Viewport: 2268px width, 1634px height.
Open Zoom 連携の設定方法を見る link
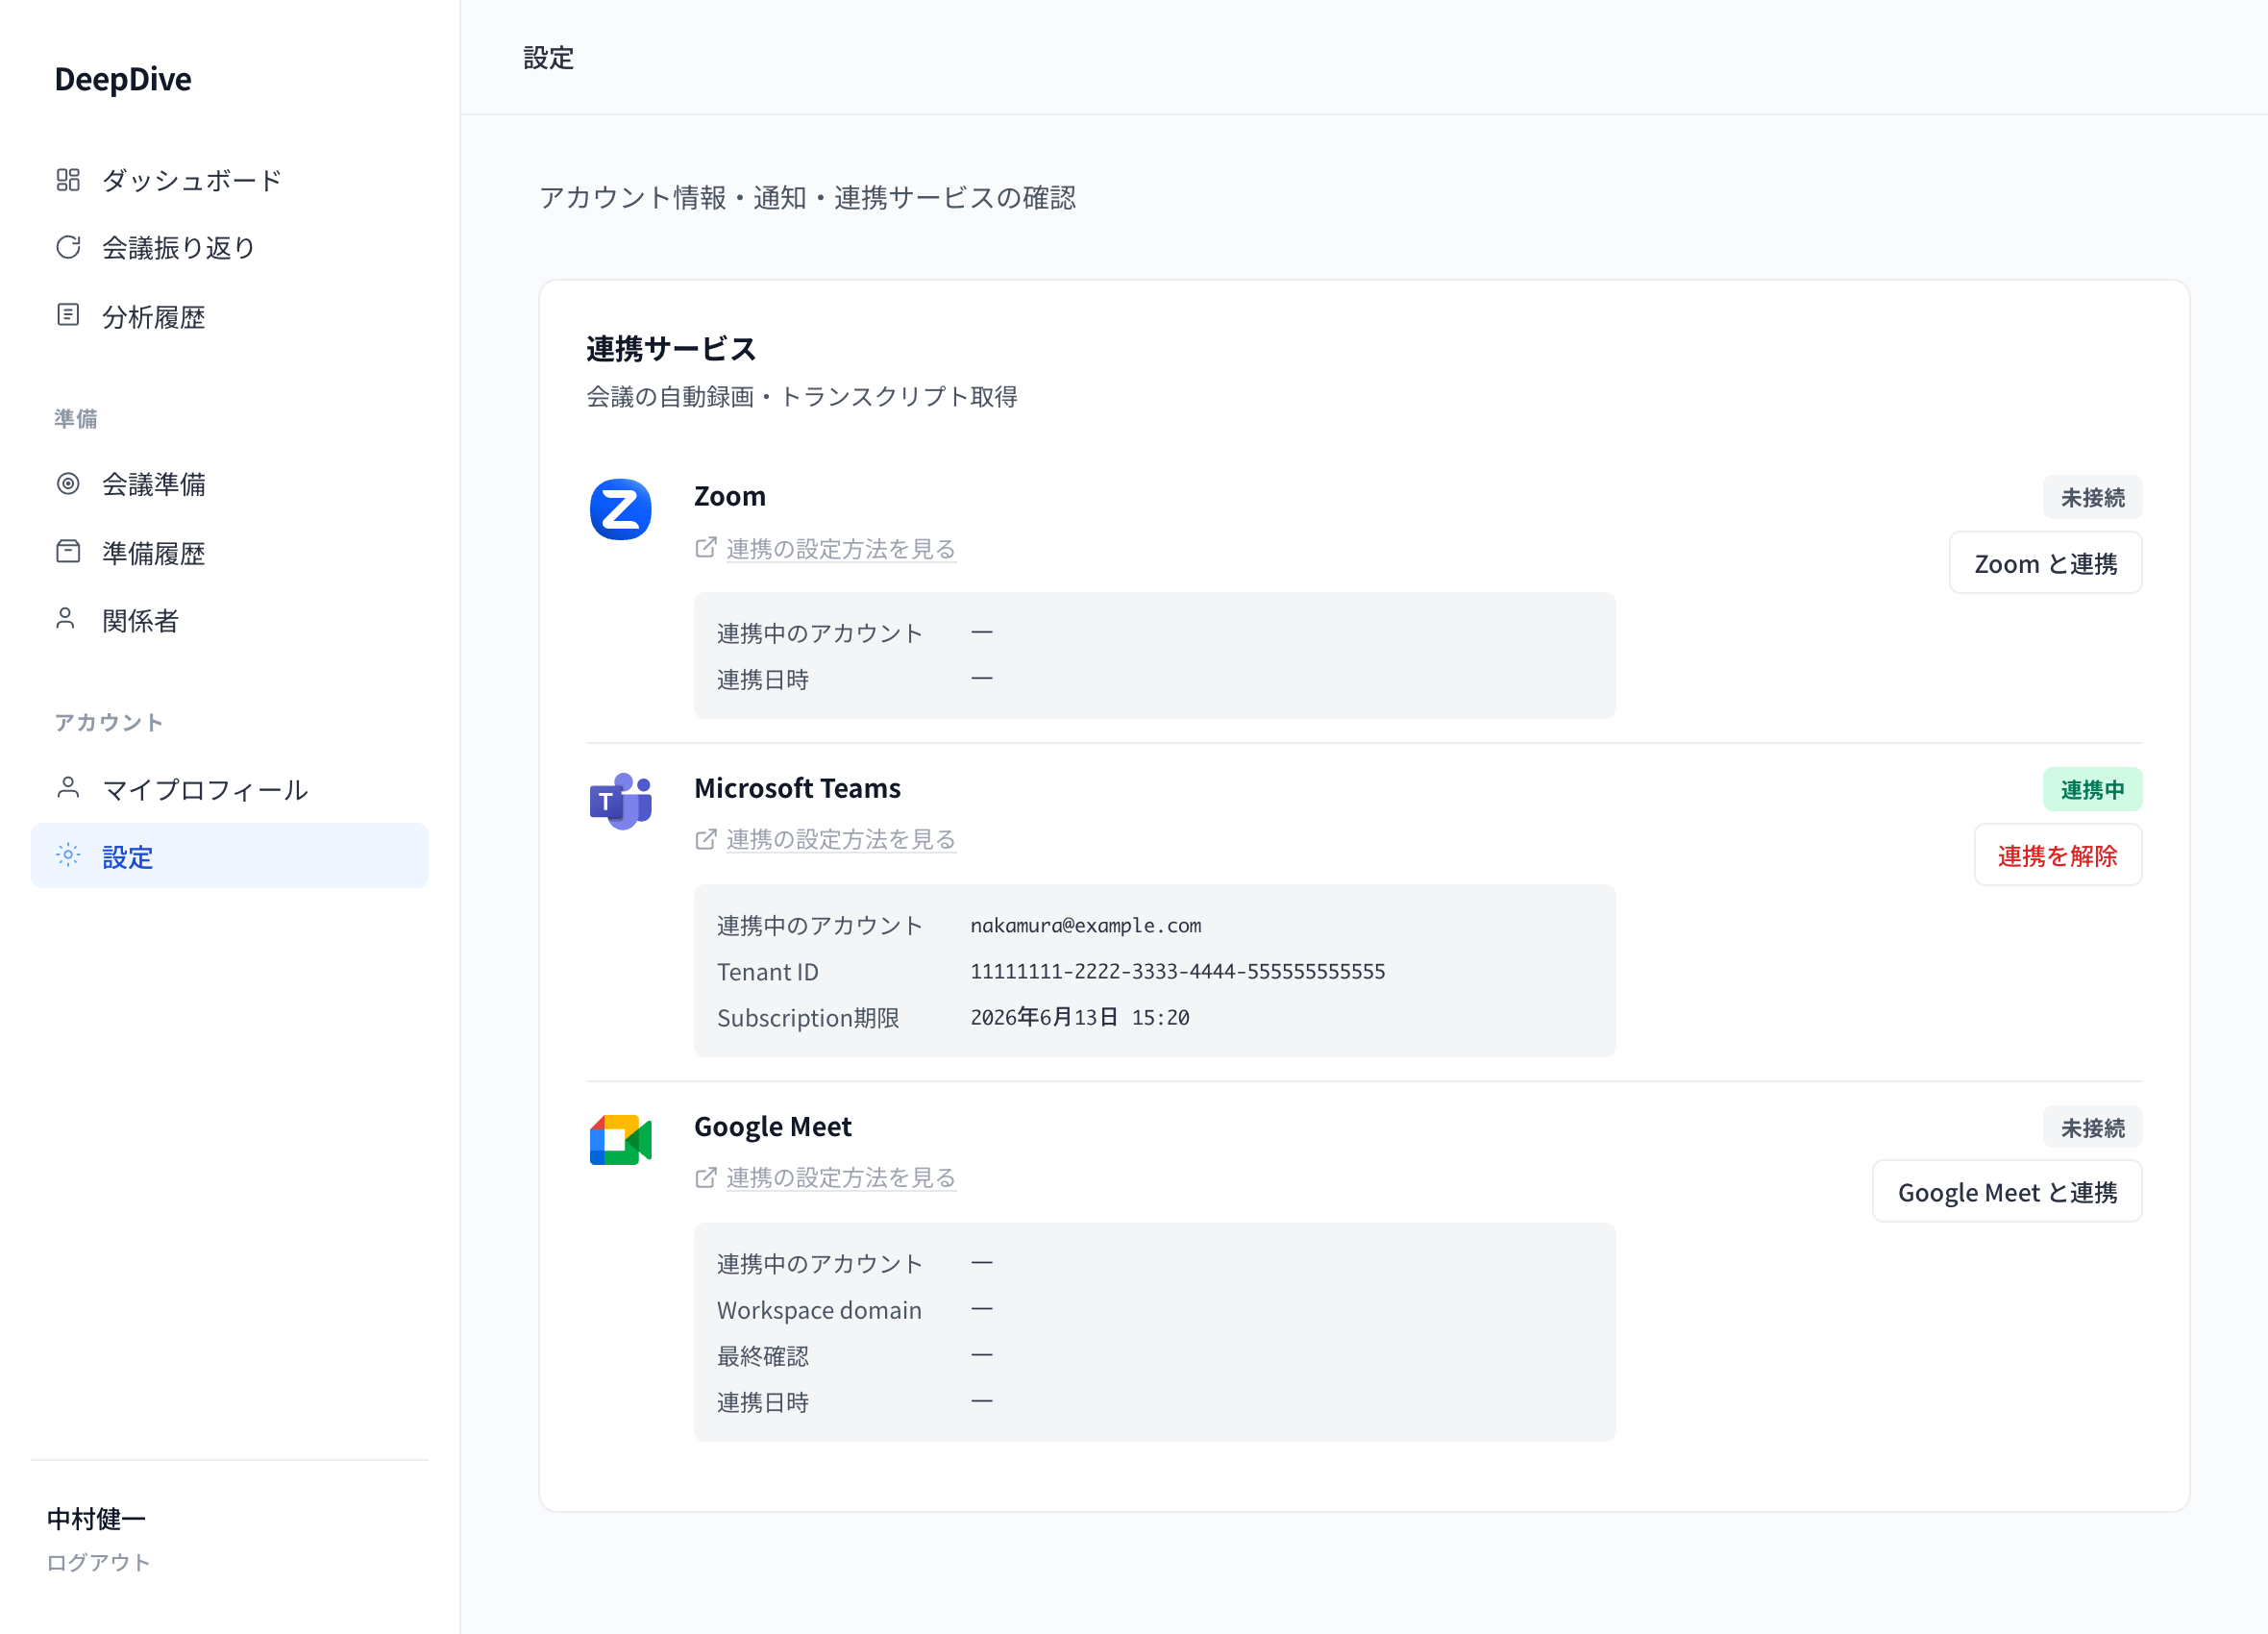click(841, 548)
